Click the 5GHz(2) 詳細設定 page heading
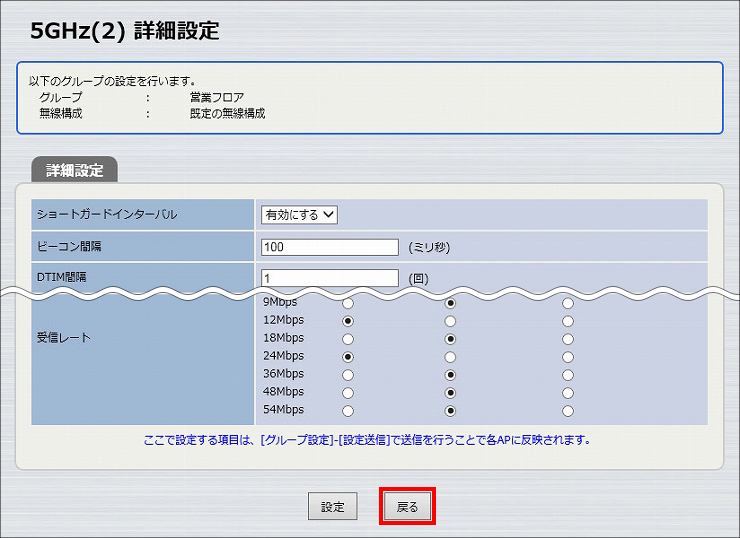740x538 pixels. (x=125, y=31)
